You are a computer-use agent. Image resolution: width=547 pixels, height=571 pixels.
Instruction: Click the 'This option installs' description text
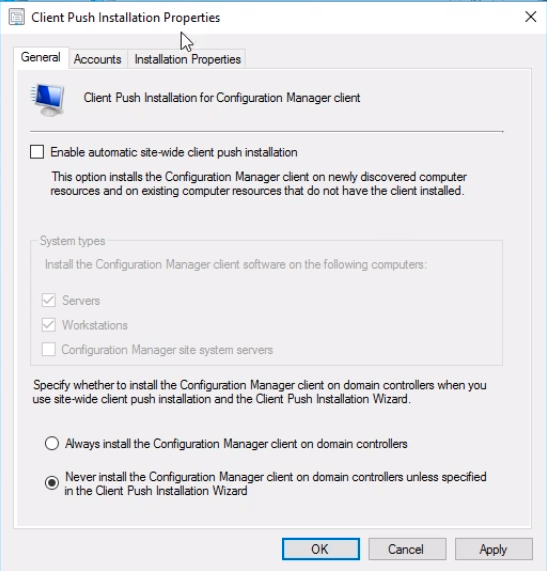coord(259,184)
